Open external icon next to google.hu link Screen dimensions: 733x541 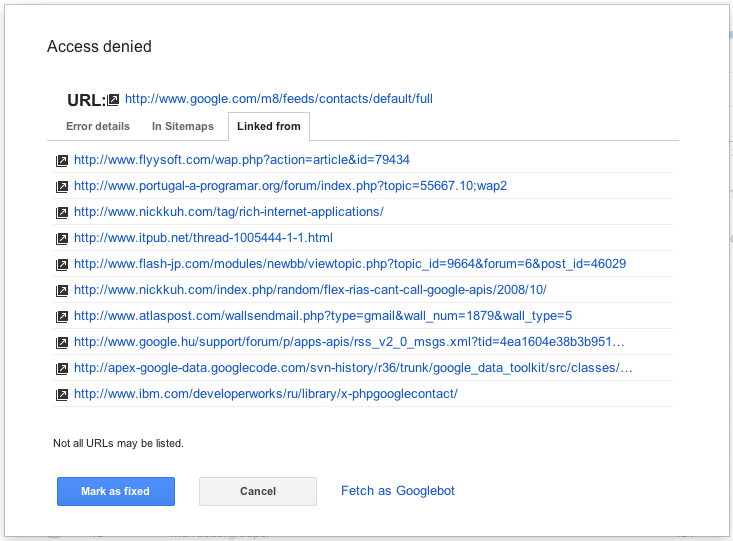[x=62, y=342]
